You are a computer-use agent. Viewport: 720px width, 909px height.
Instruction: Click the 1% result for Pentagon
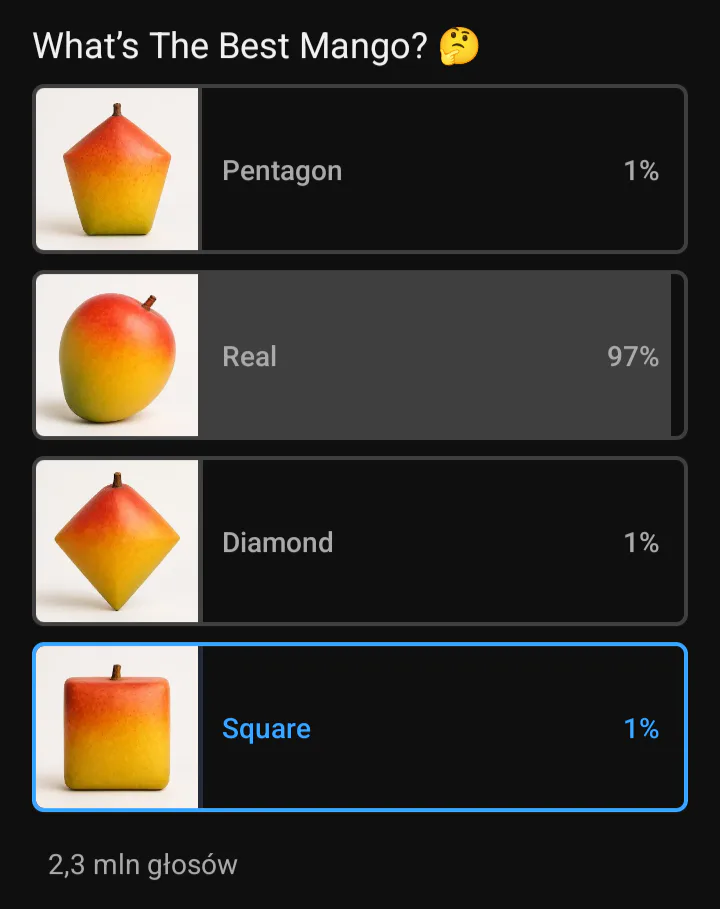641,170
